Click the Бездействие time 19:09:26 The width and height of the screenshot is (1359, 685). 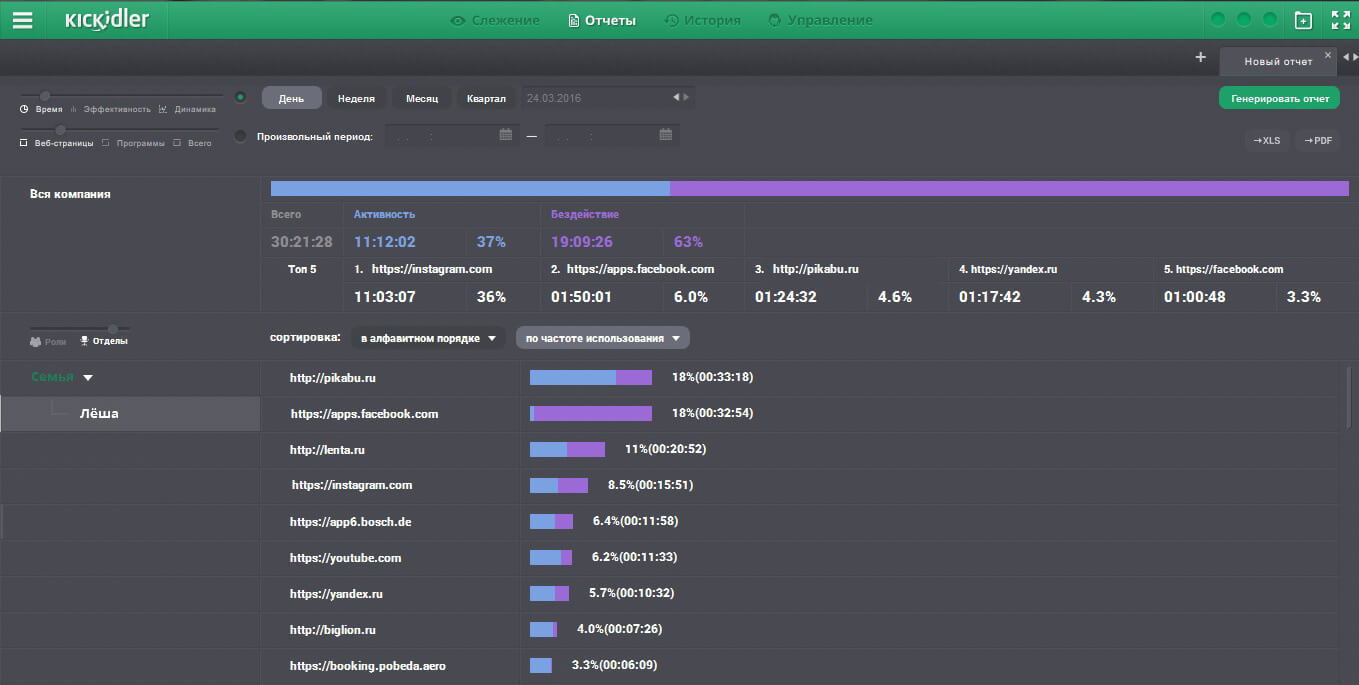582,242
